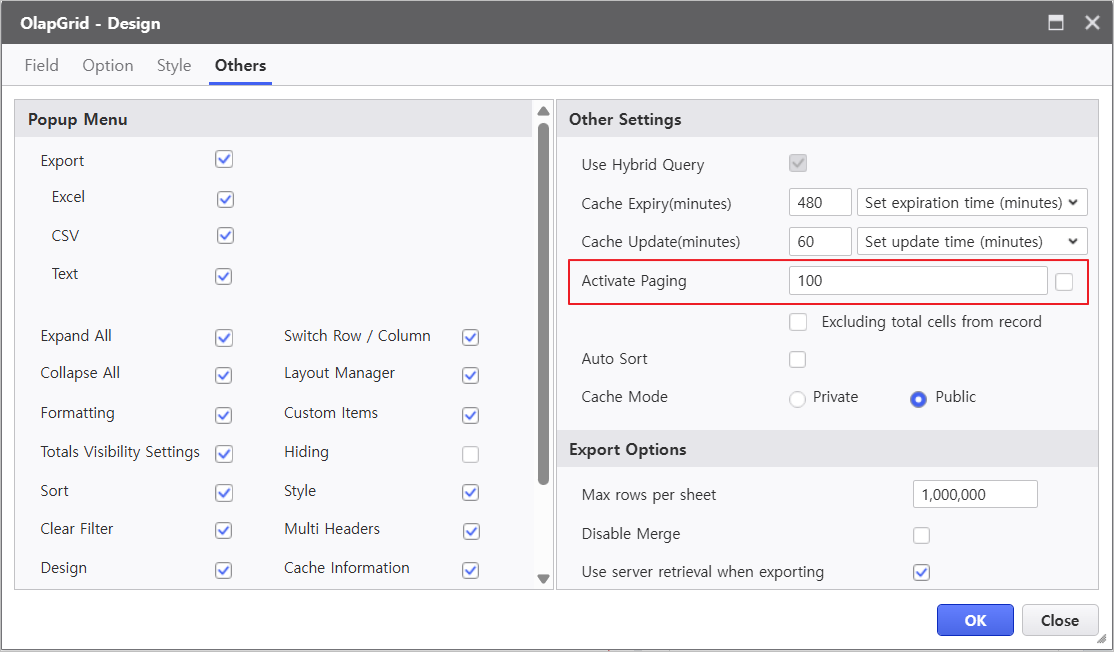Enable the Auto Sort checkbox
This screenshot has width=1114, height=652.
(797, 359)
